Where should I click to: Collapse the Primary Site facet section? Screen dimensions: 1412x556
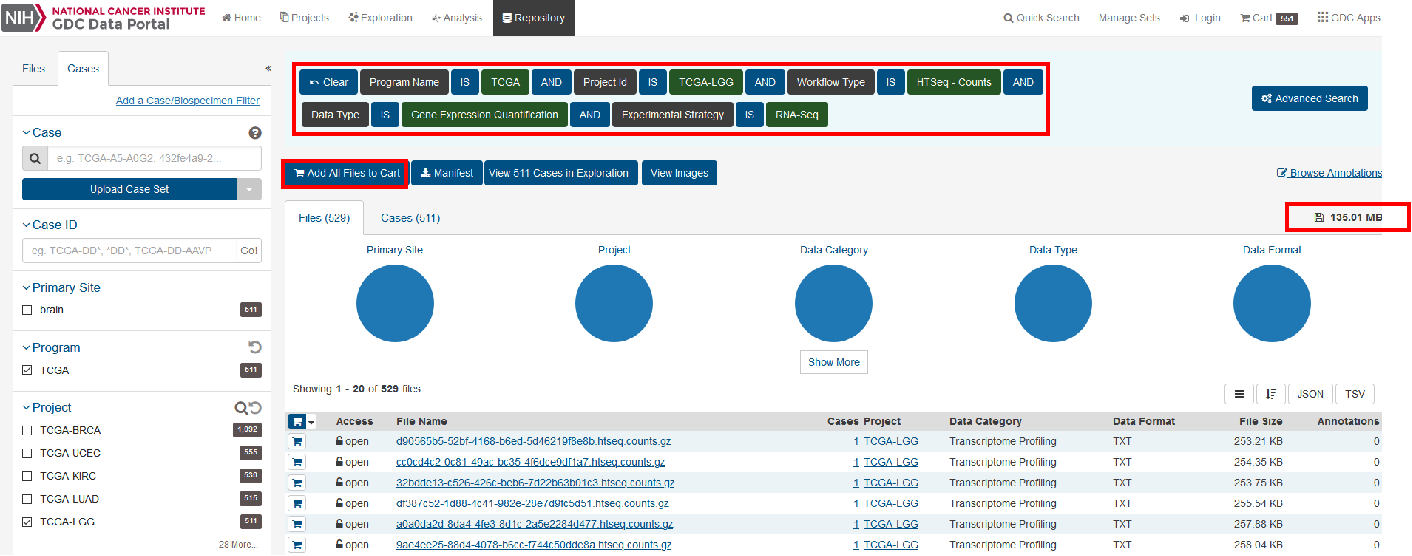coord(61,287)
